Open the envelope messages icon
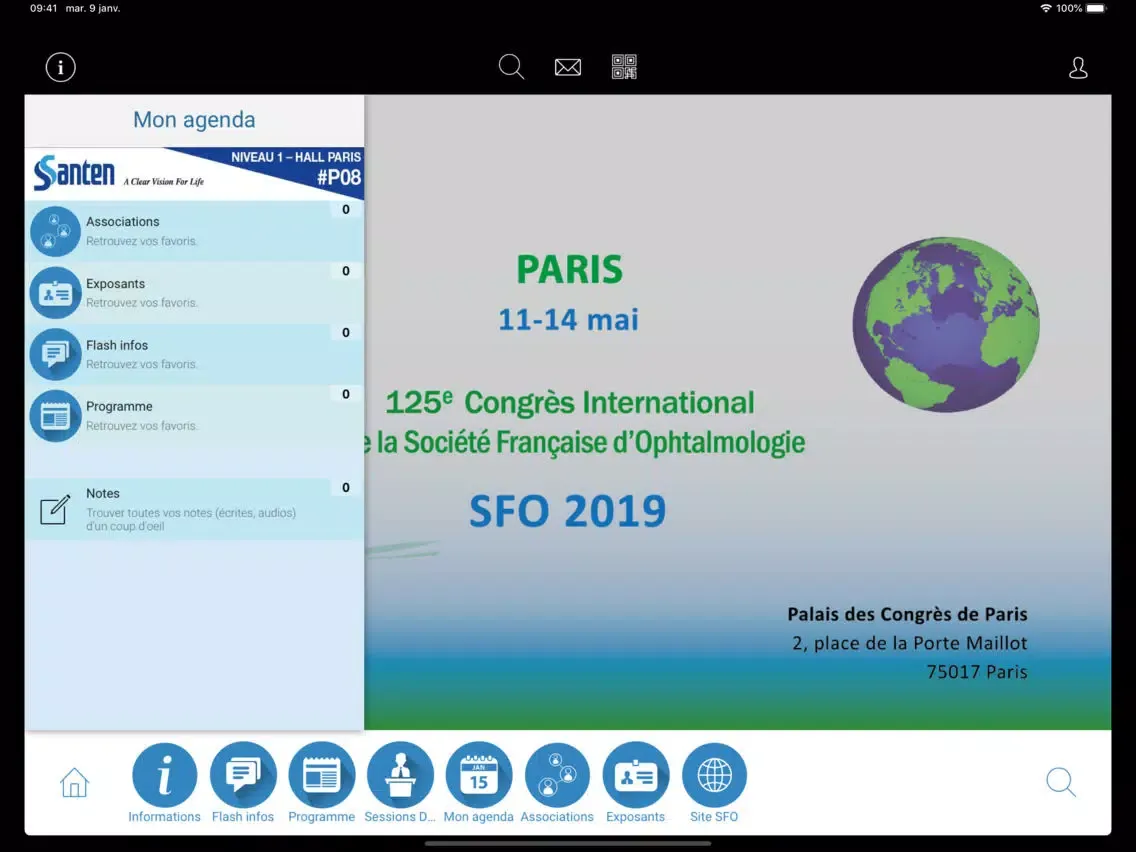This screenshot has width=1136, height=852. click(x=568, y=67)
